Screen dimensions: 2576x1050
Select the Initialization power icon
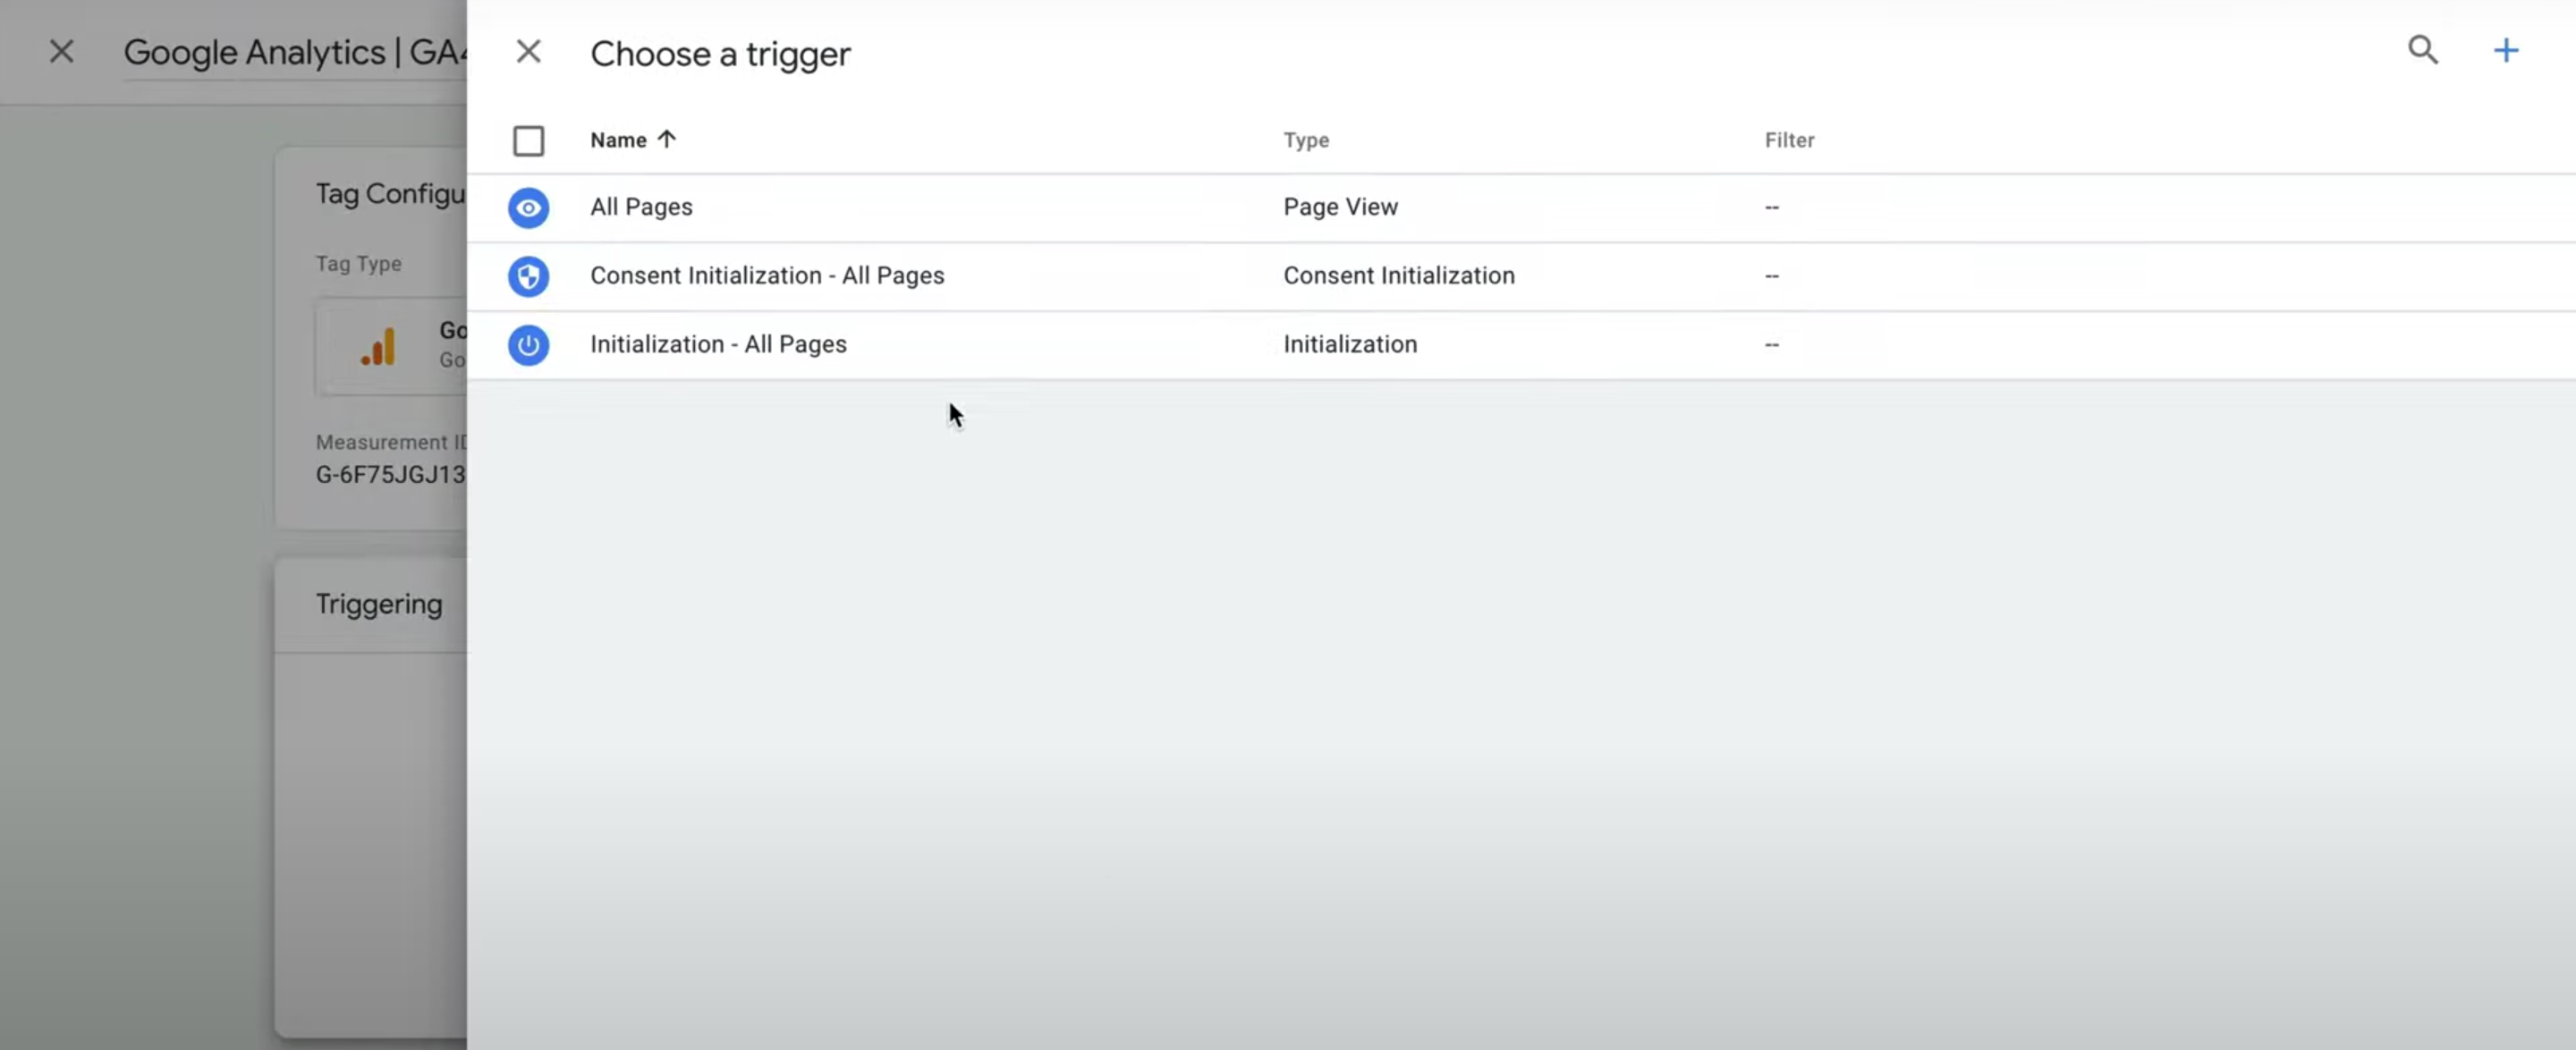pos(529,345)
